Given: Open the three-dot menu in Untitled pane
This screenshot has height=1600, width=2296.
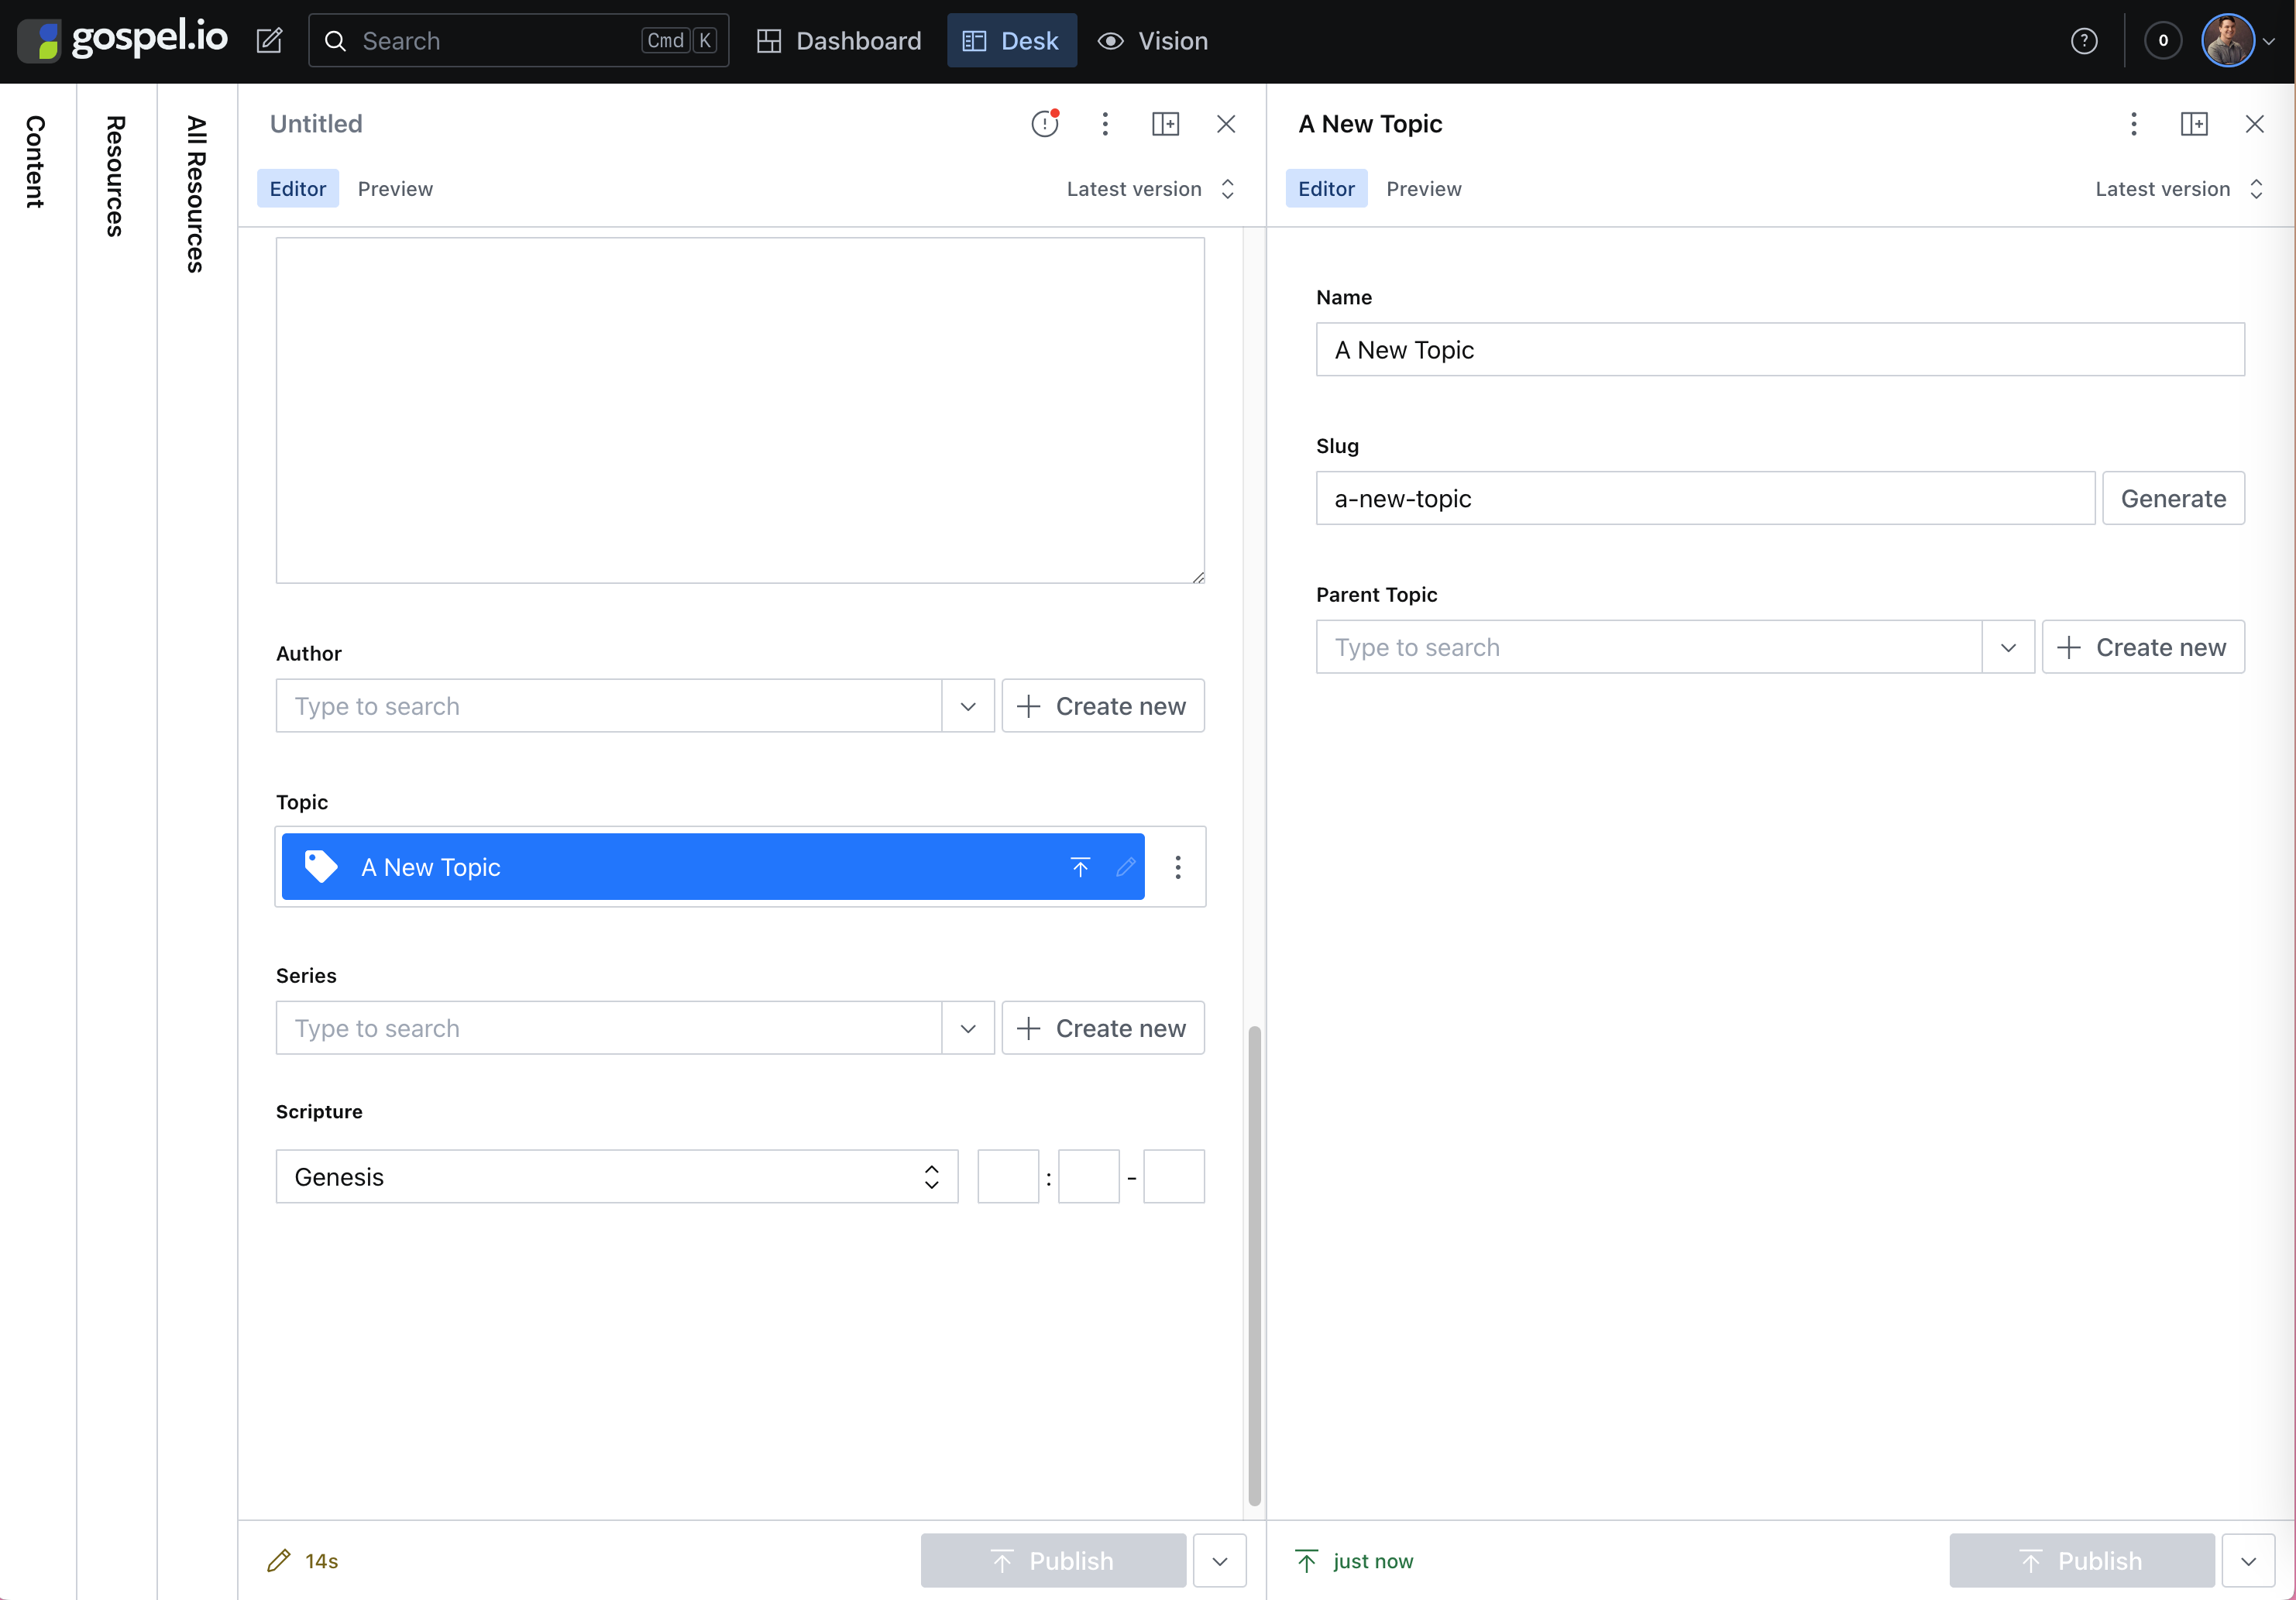Looking at the screenshot, I should pyautogui.click(x=1105, y=123).
